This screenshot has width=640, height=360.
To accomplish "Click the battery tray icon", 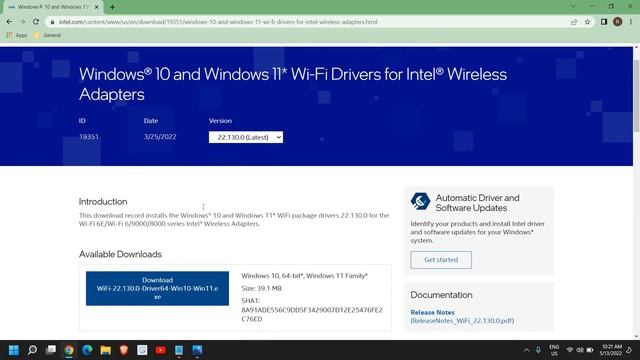I will [590, 350].
